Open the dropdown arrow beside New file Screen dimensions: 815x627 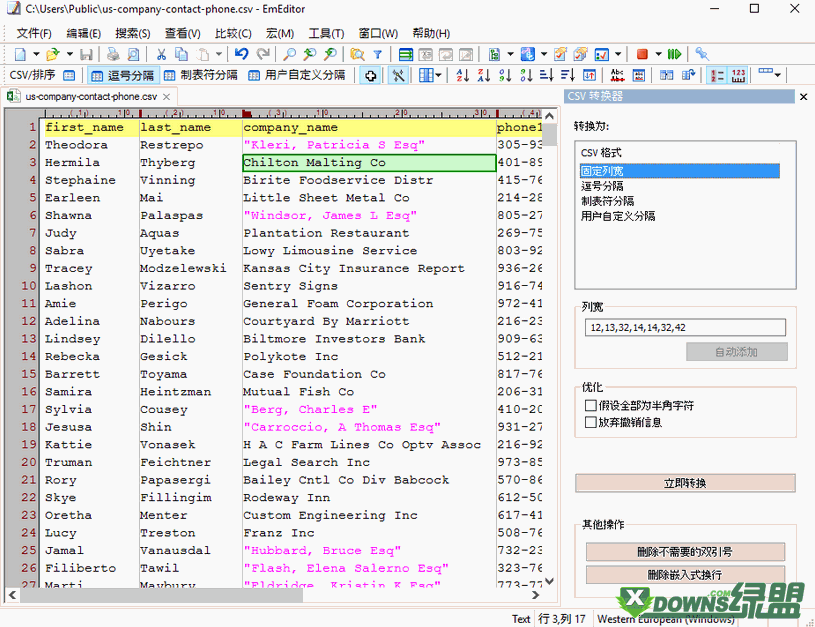[x=36, y=54]
